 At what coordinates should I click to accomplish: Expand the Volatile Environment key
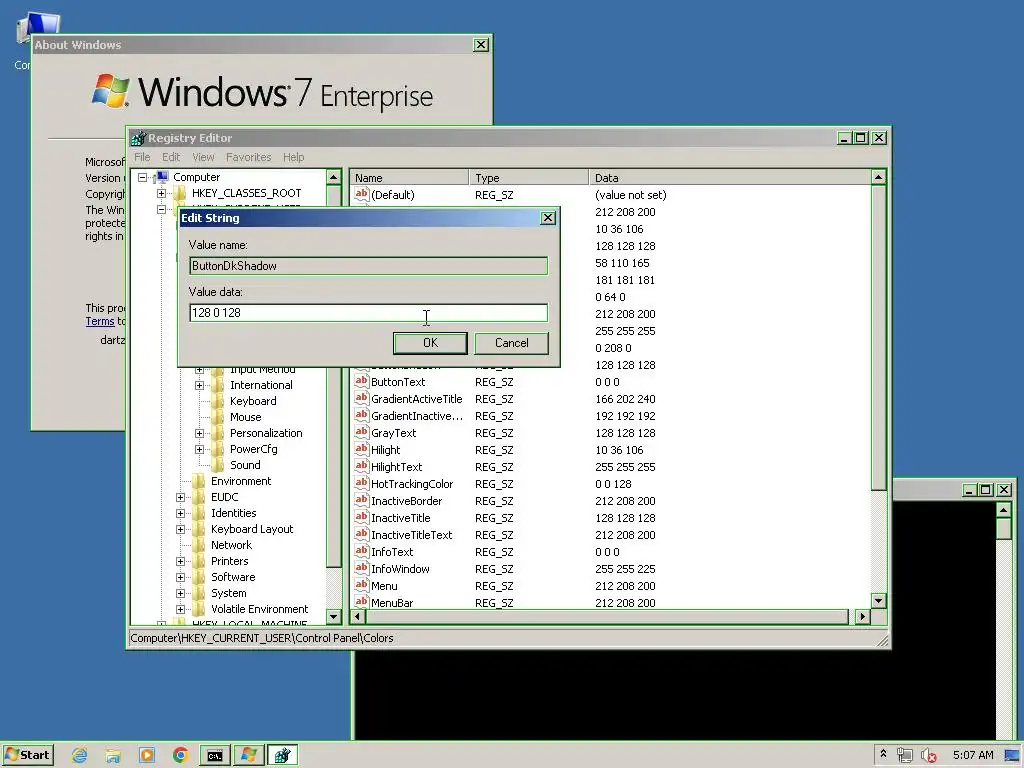180,609
